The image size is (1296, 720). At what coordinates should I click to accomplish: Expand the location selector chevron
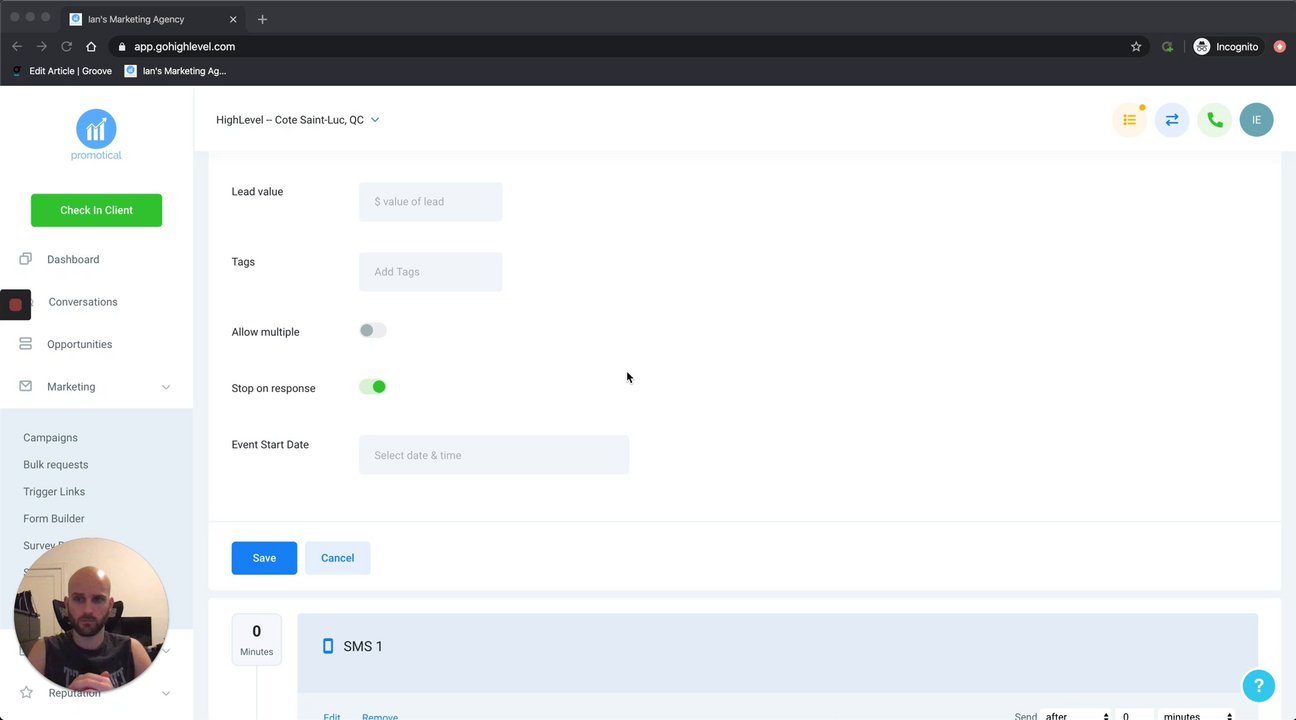pos(375,120)
